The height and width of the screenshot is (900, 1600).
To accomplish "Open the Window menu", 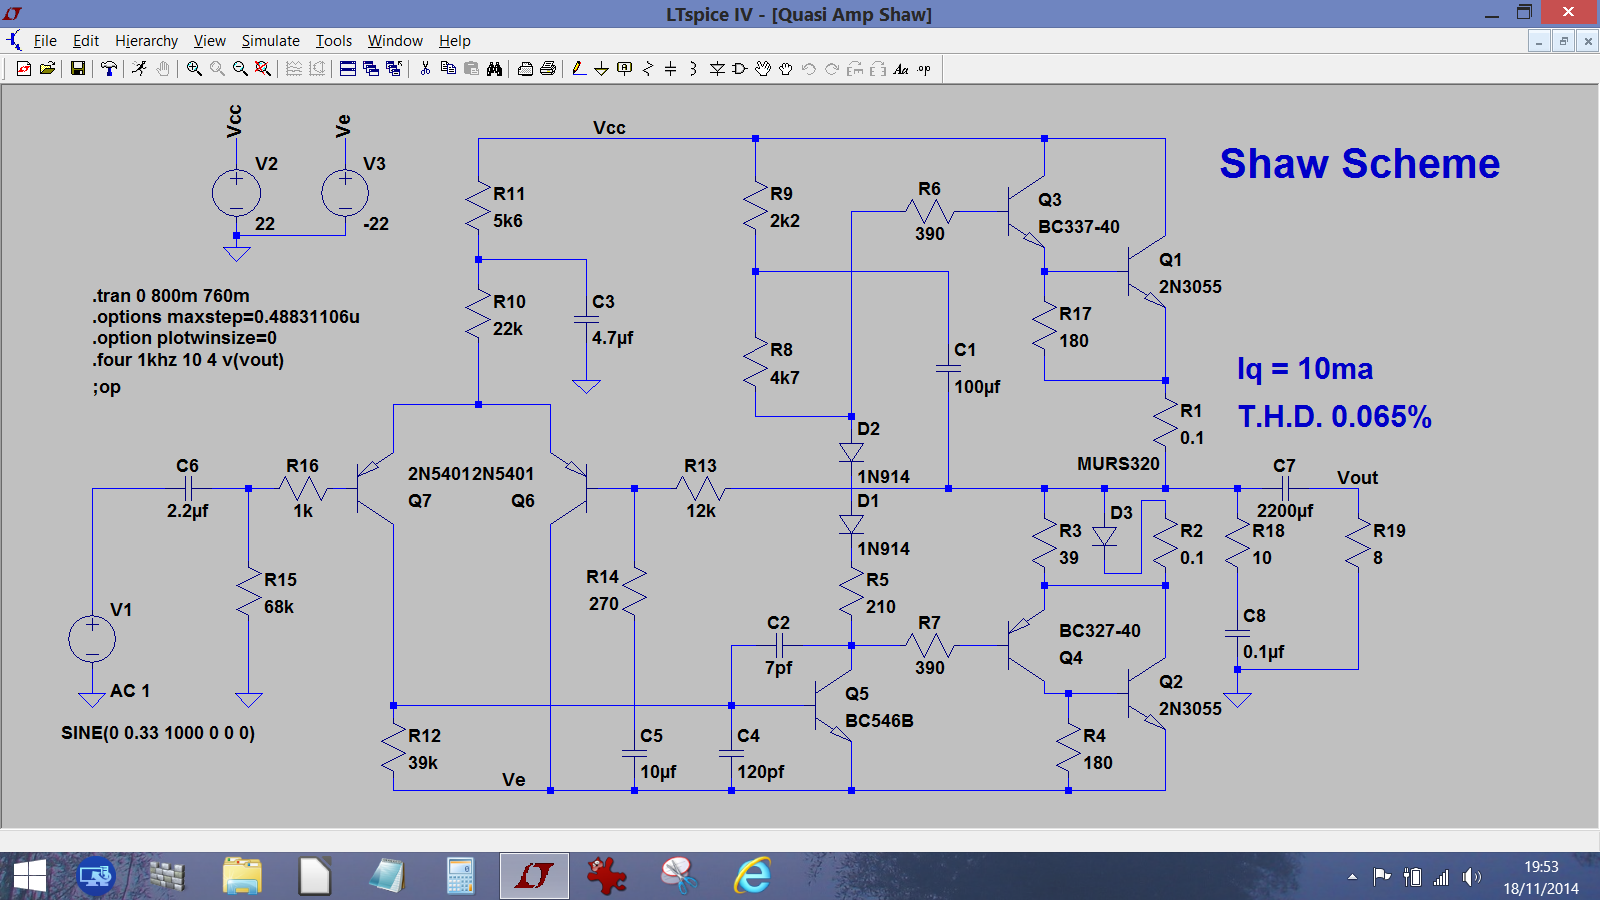I will [395, 41].
